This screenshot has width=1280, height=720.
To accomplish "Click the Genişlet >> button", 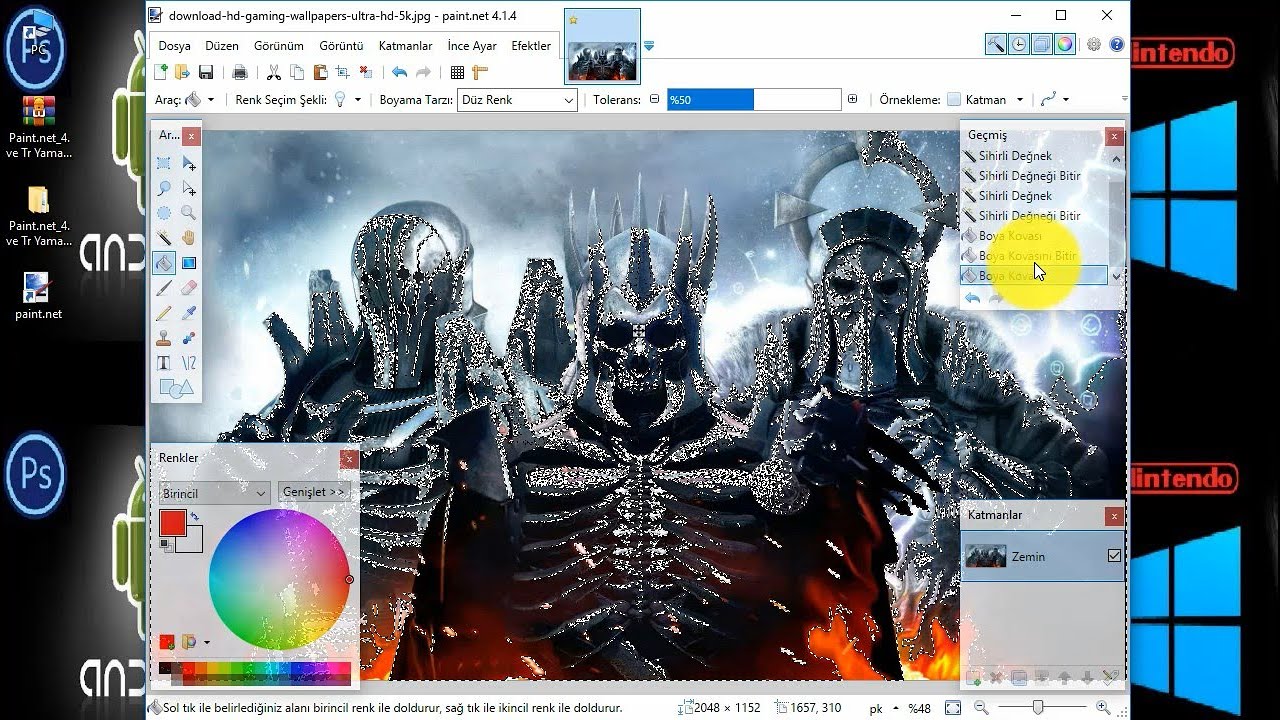I will coord(313,492).
